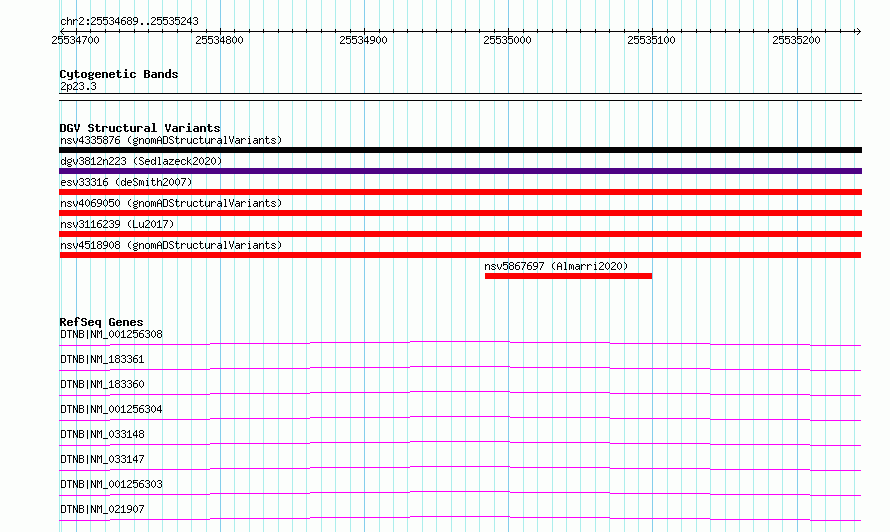Click the chr2:25534689..25535243 region label
This screenshot has height=532, width=890.
[x=129, y=21]
